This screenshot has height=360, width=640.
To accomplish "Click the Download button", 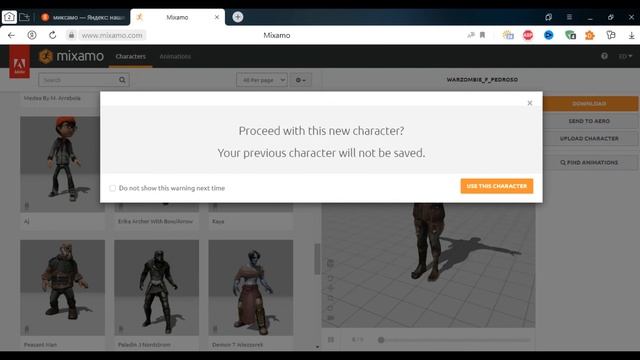I will pyautogui.click(x=589, y=103).
